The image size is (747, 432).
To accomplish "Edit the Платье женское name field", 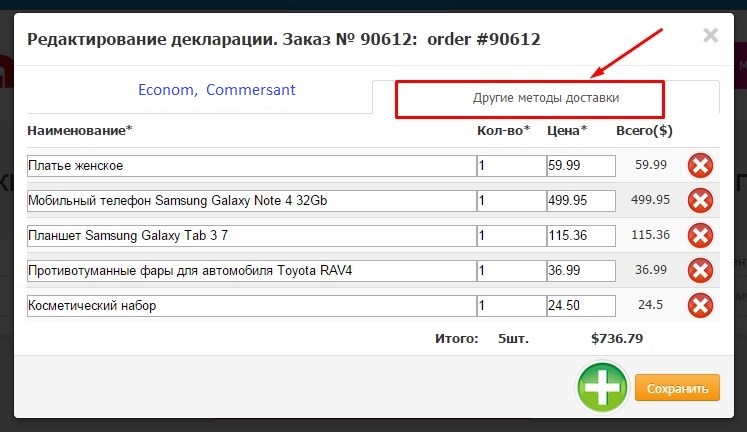I will click(x=251, y=165).
